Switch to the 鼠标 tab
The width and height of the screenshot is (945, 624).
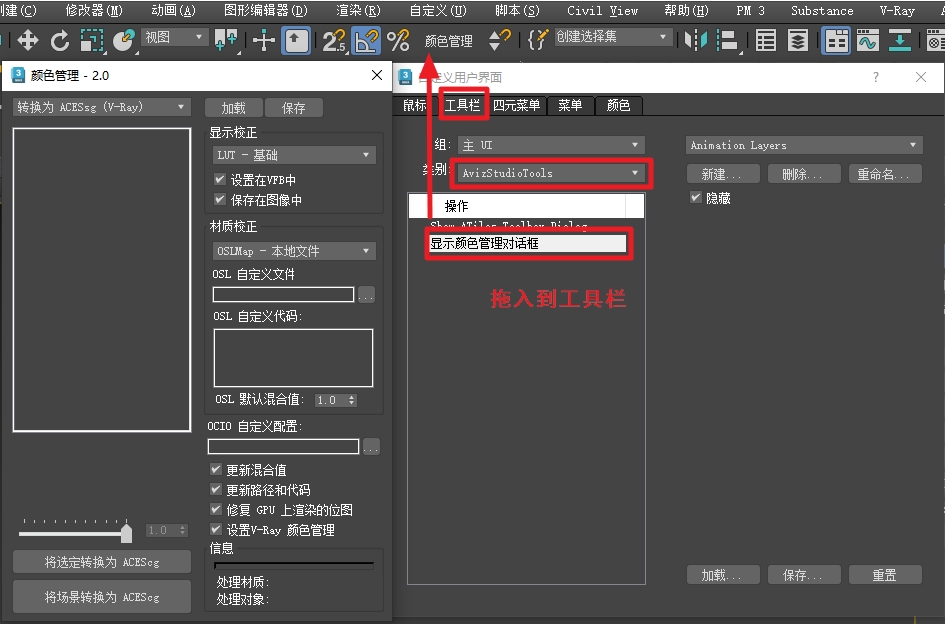[415, 106]
